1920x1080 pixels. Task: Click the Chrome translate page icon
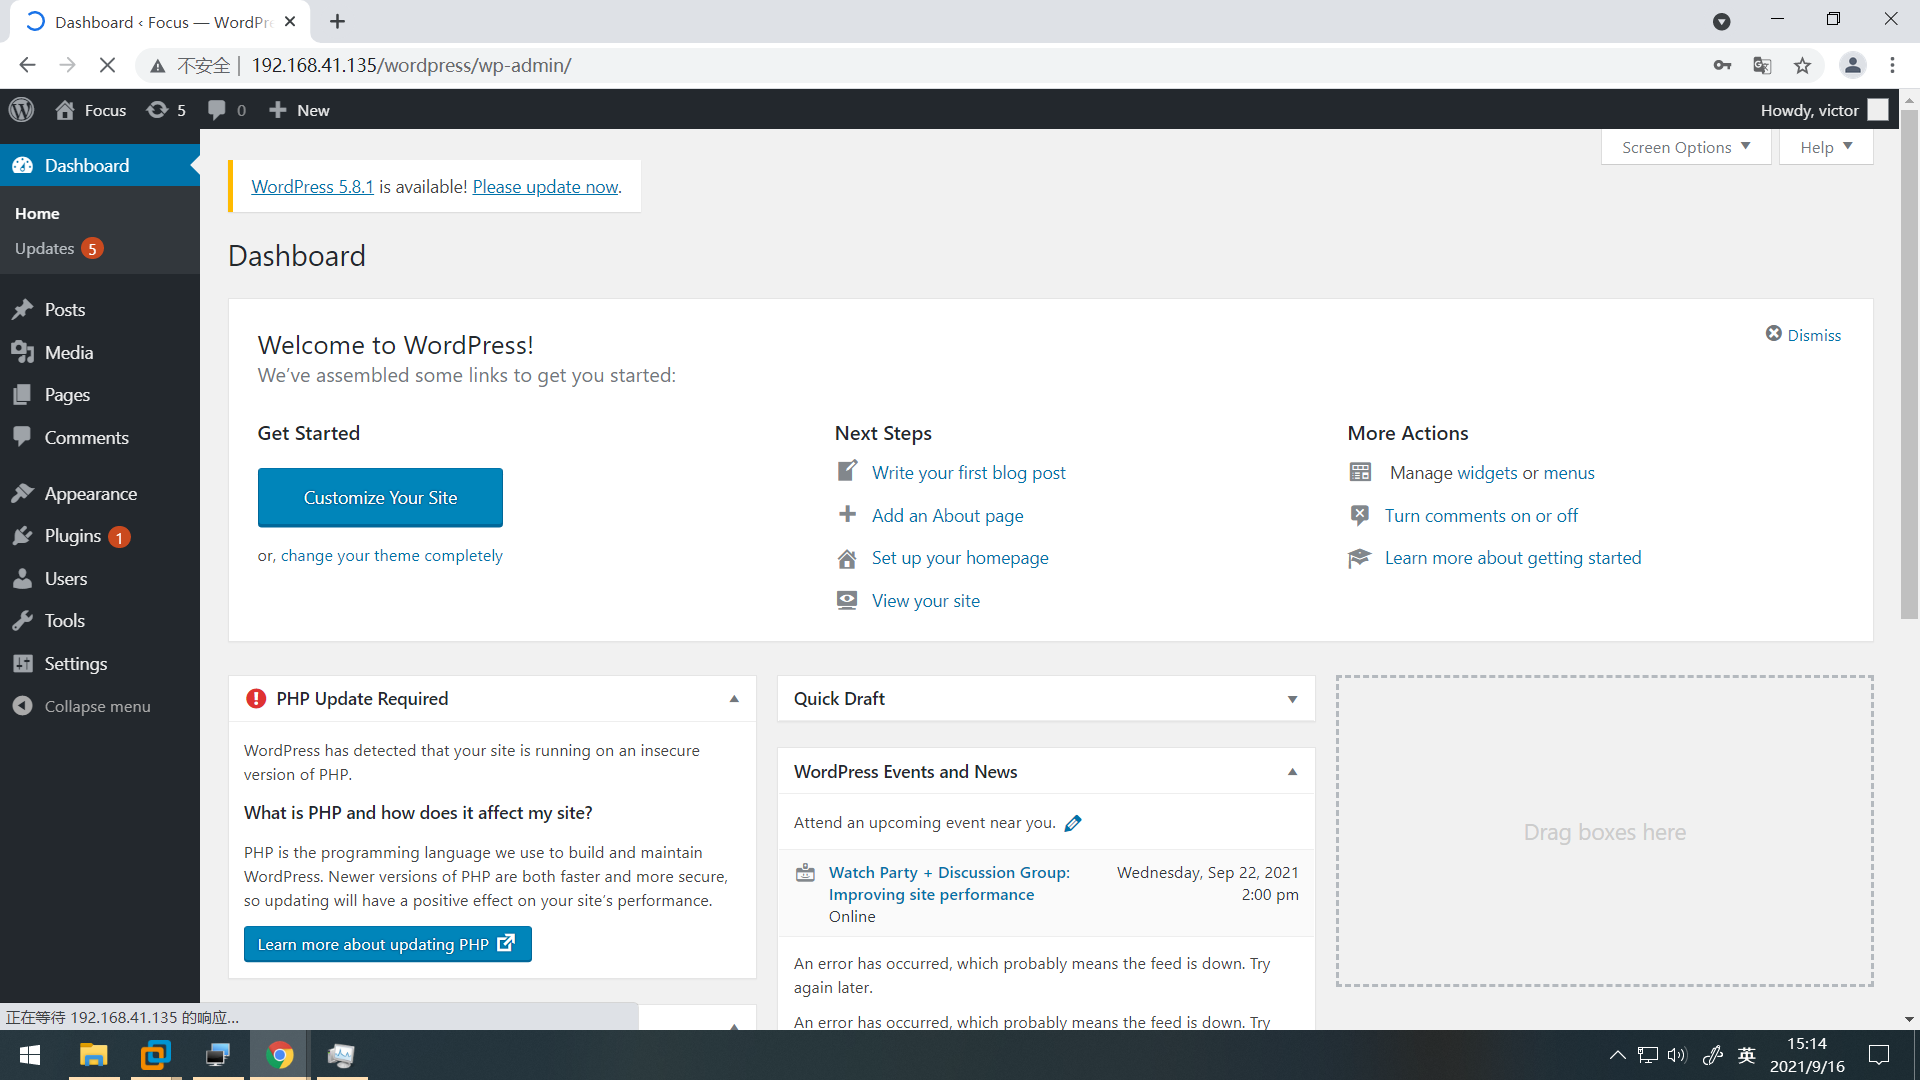click(1762, 66)
